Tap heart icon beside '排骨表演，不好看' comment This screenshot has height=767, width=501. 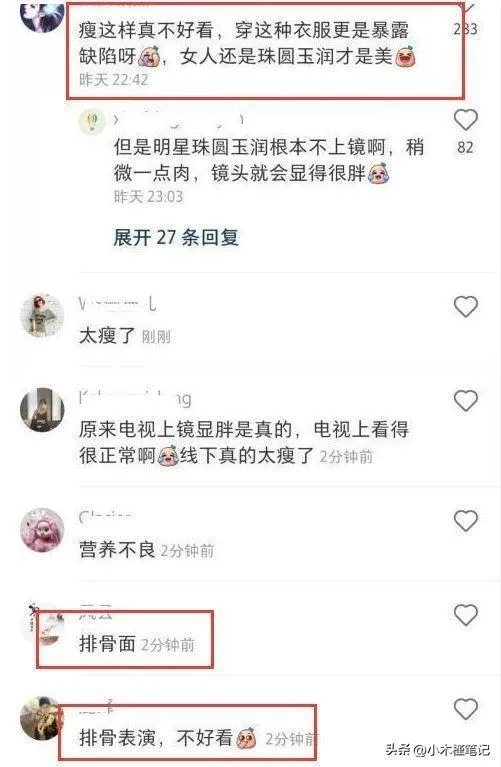click(465, 709)
